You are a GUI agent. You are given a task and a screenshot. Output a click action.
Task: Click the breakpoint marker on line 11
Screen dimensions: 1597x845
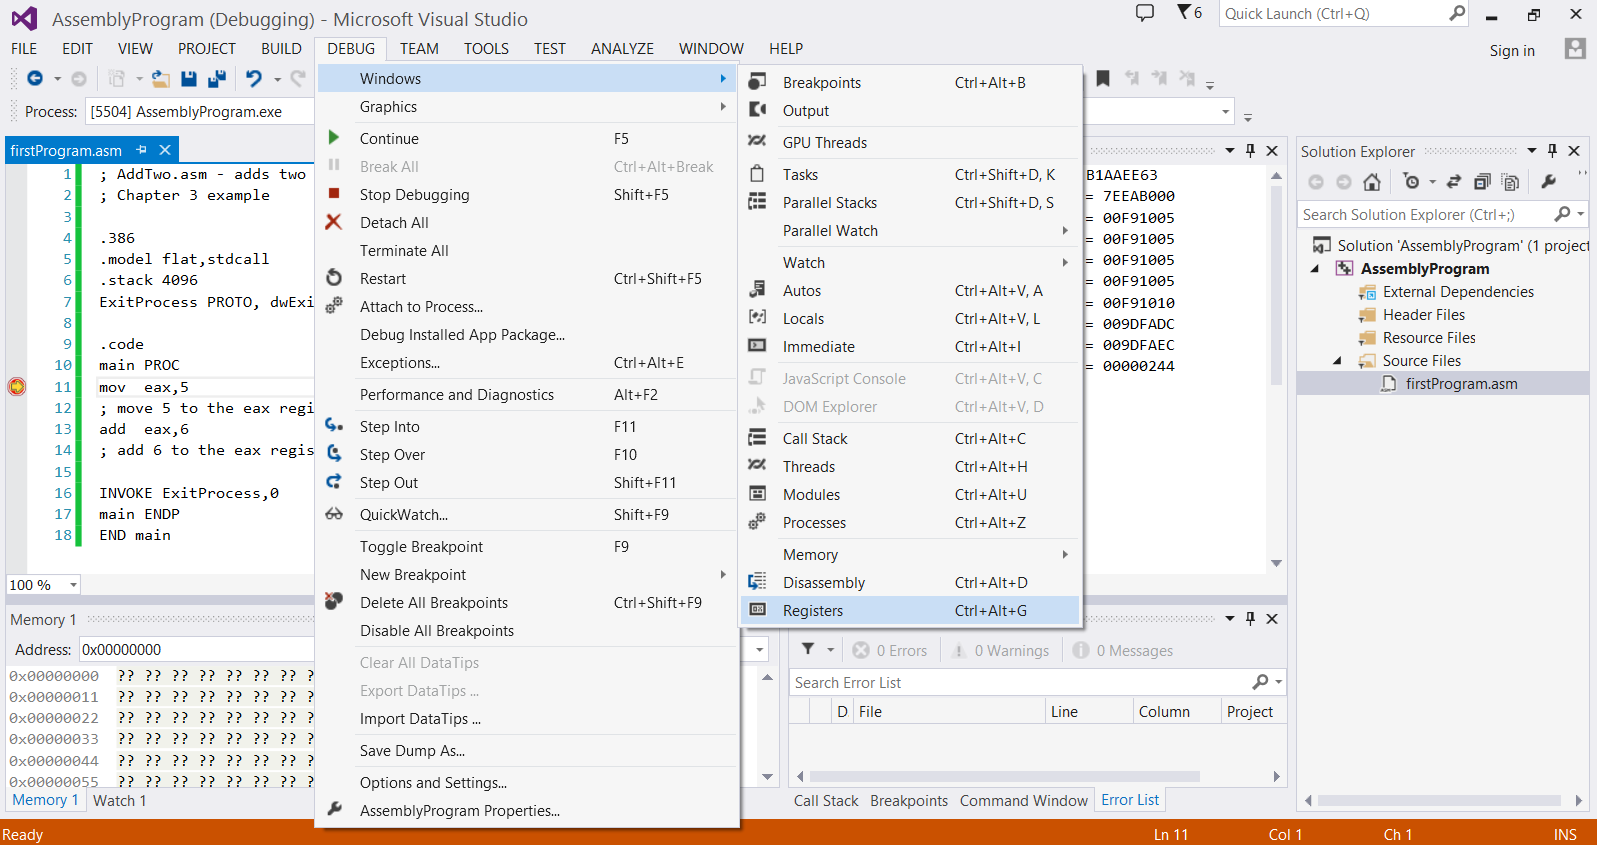tap(17, 387)
